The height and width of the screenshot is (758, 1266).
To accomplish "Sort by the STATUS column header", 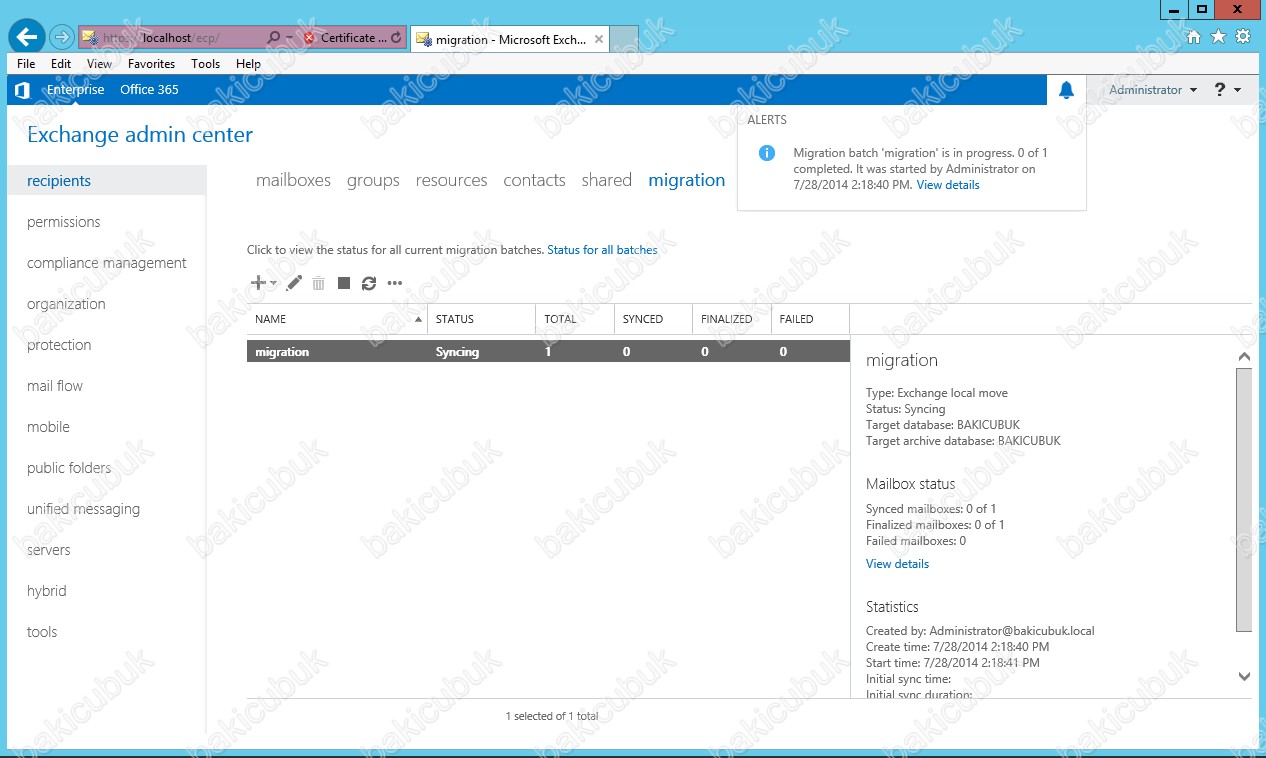I will tap(482, 319).
